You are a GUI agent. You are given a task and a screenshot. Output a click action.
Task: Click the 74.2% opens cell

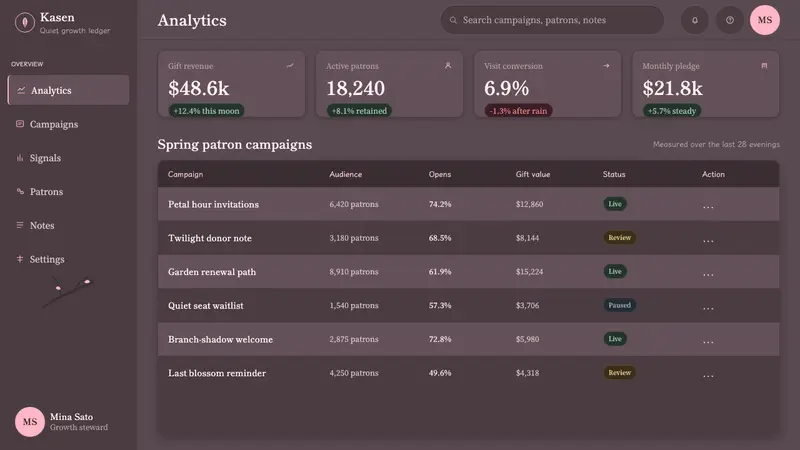[440, 204]
